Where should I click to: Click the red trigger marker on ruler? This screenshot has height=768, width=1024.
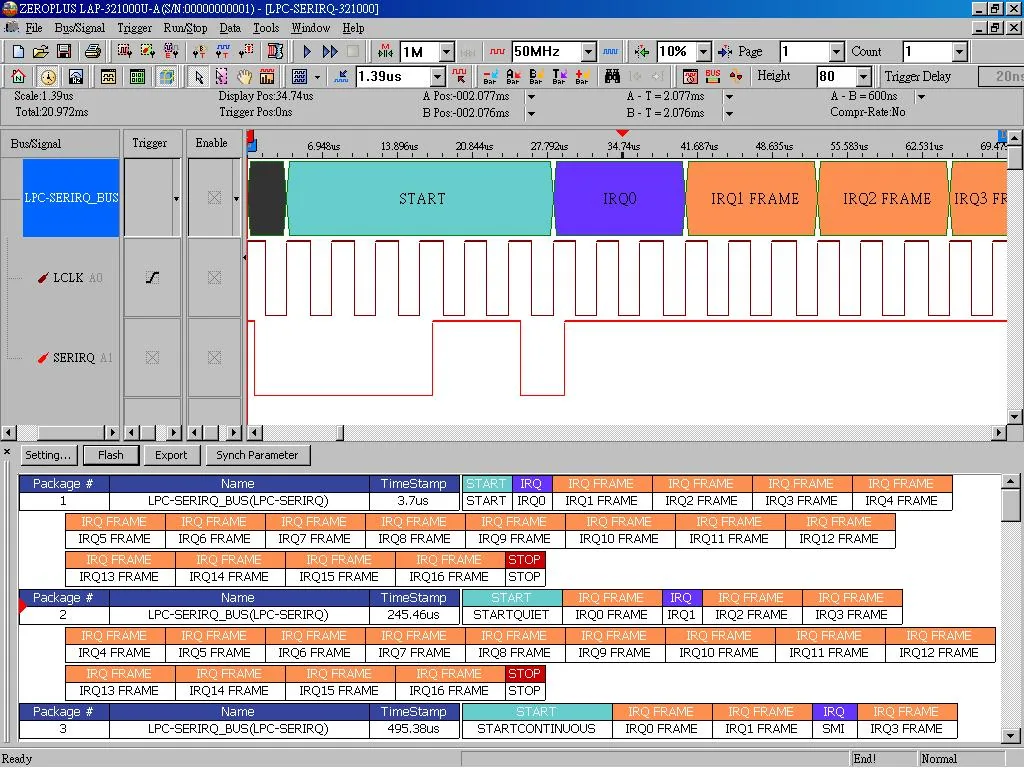coord(622,133)
